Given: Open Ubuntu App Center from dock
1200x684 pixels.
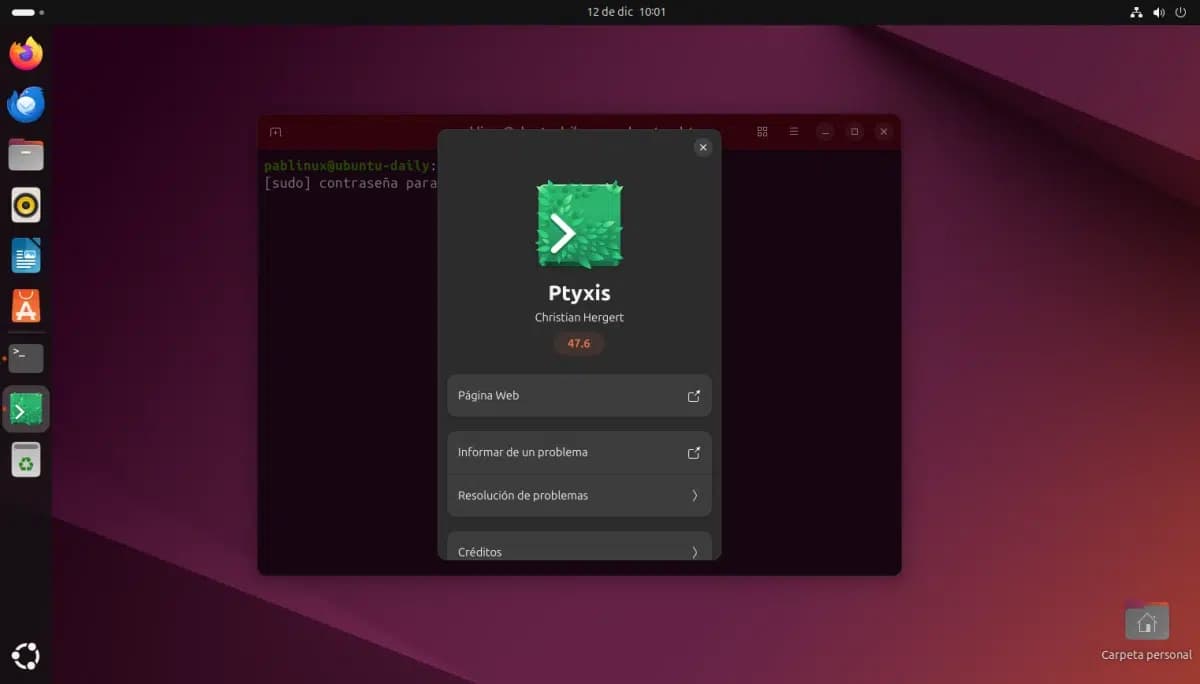Looking at the screenshot, I should (x=26, y=306).
